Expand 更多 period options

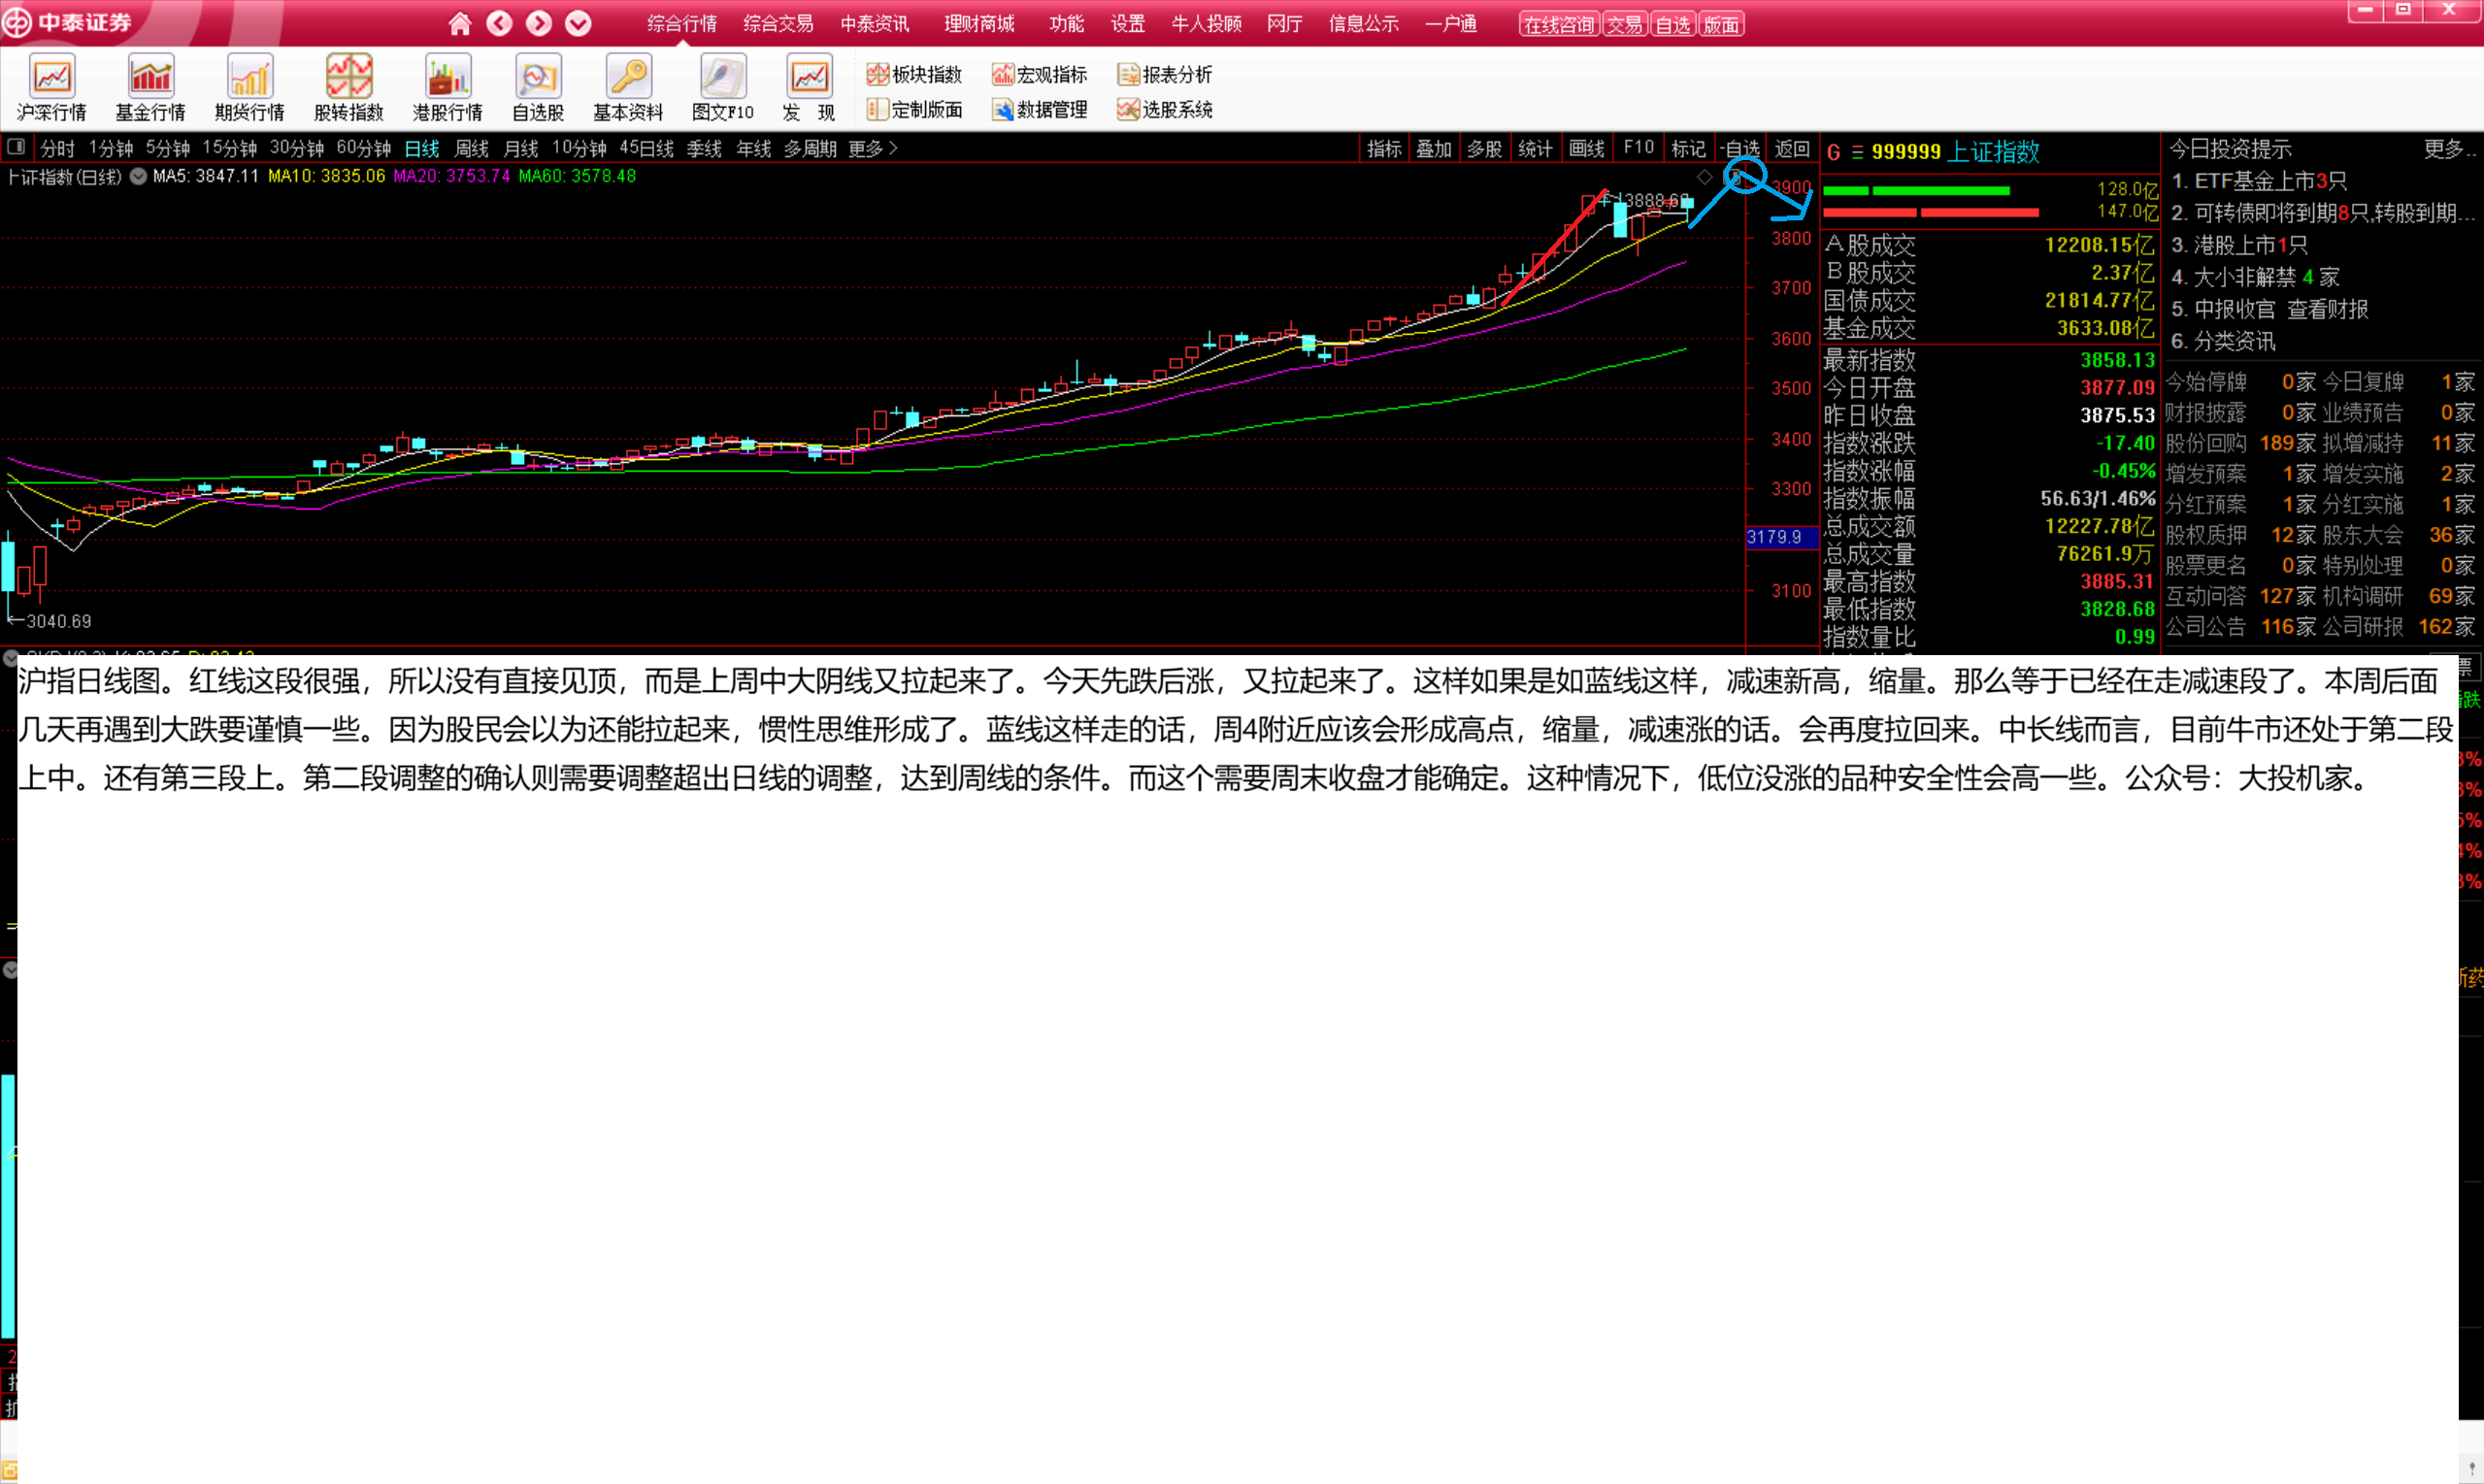point(872,148)
